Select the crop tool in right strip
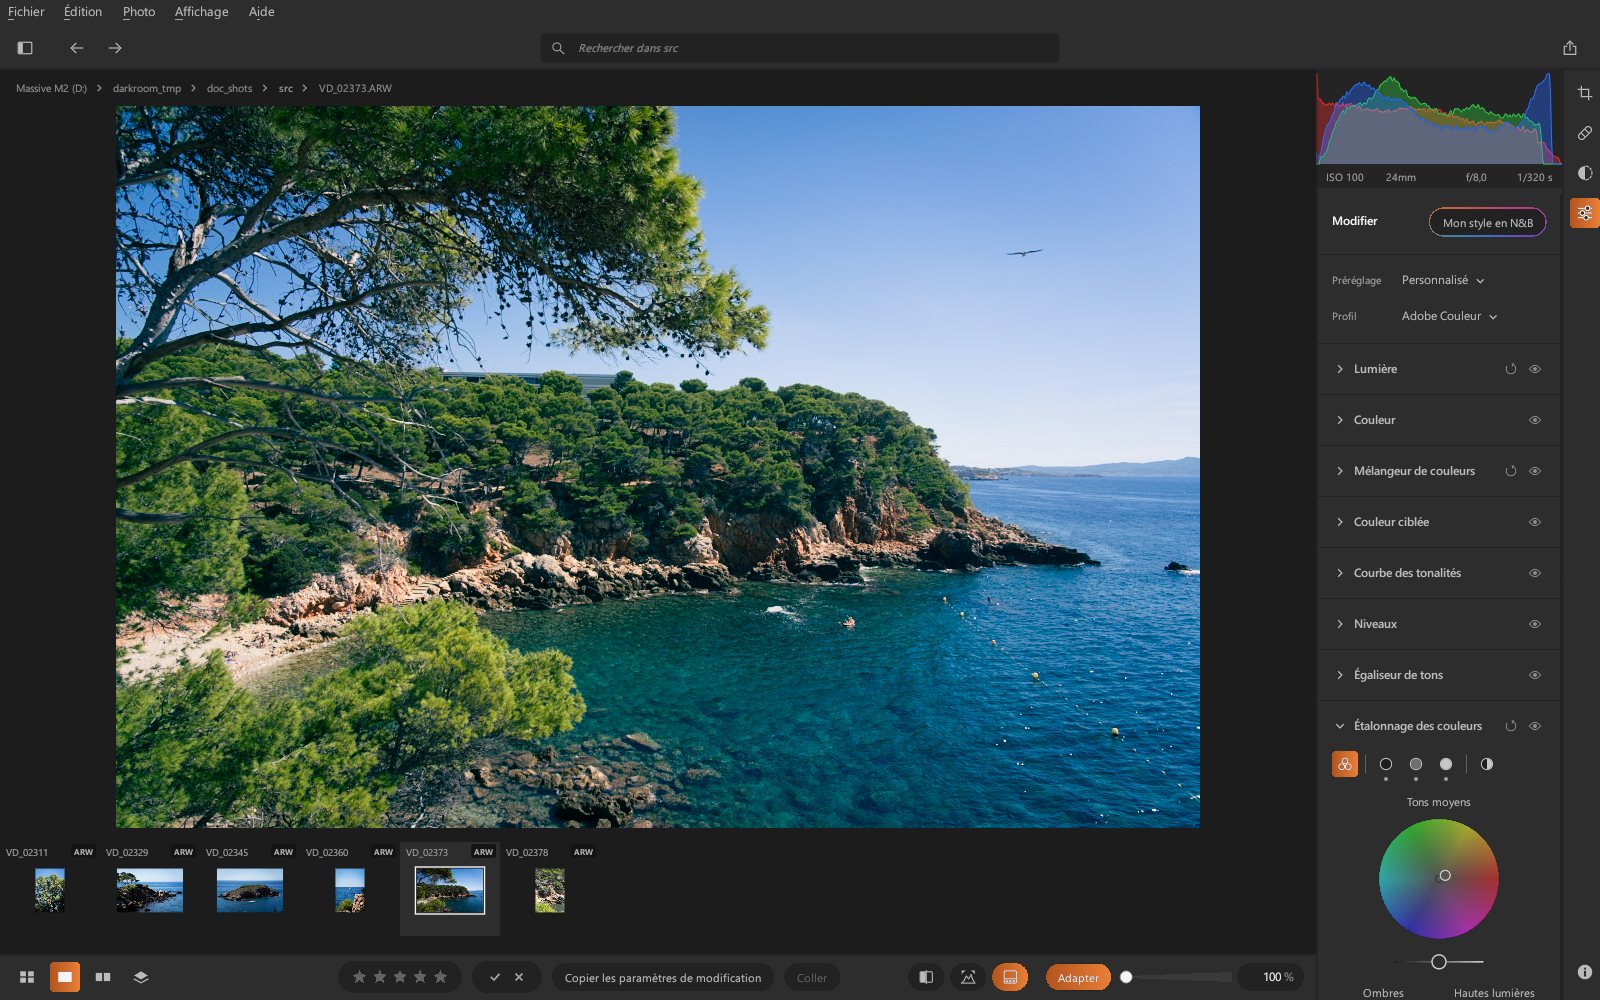The image size is (1600, 1000). (1585, 93)
